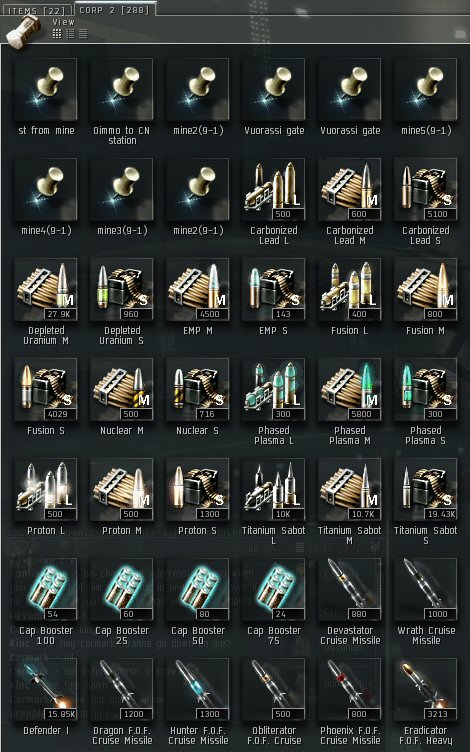Select the CORP 2 [288] tab

(114, 9)
